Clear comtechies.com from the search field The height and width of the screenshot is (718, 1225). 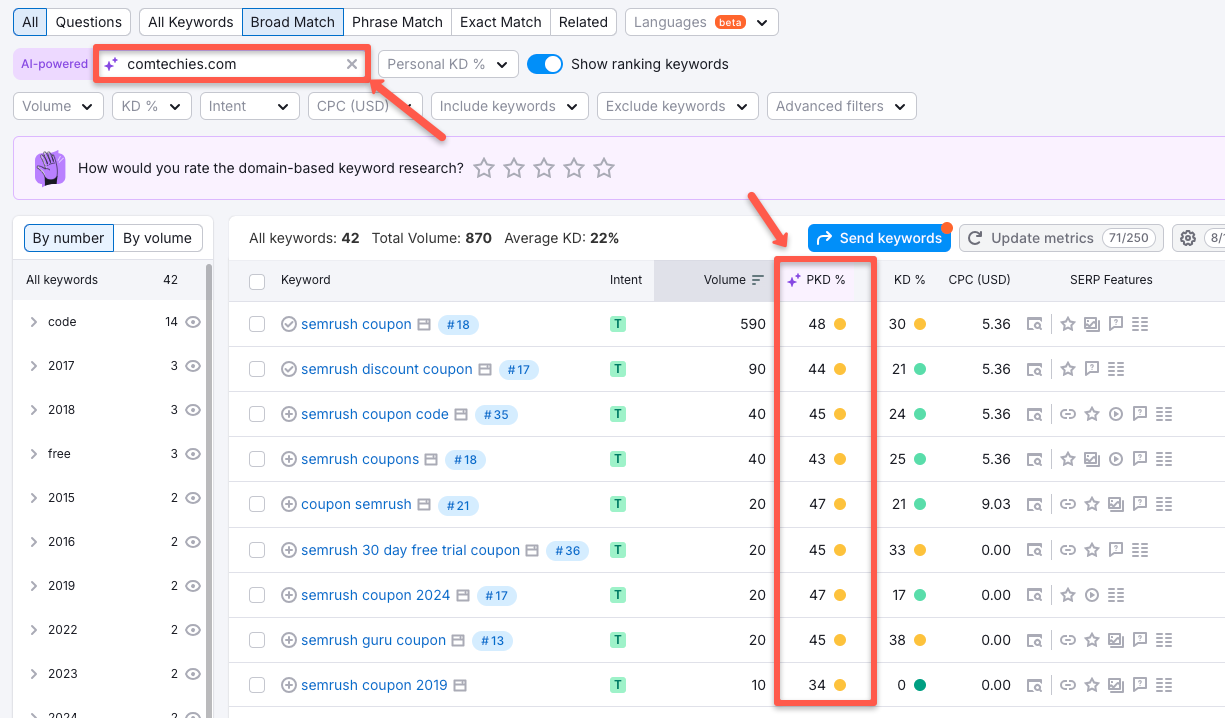pyautogui.click(x=352, y=63)
